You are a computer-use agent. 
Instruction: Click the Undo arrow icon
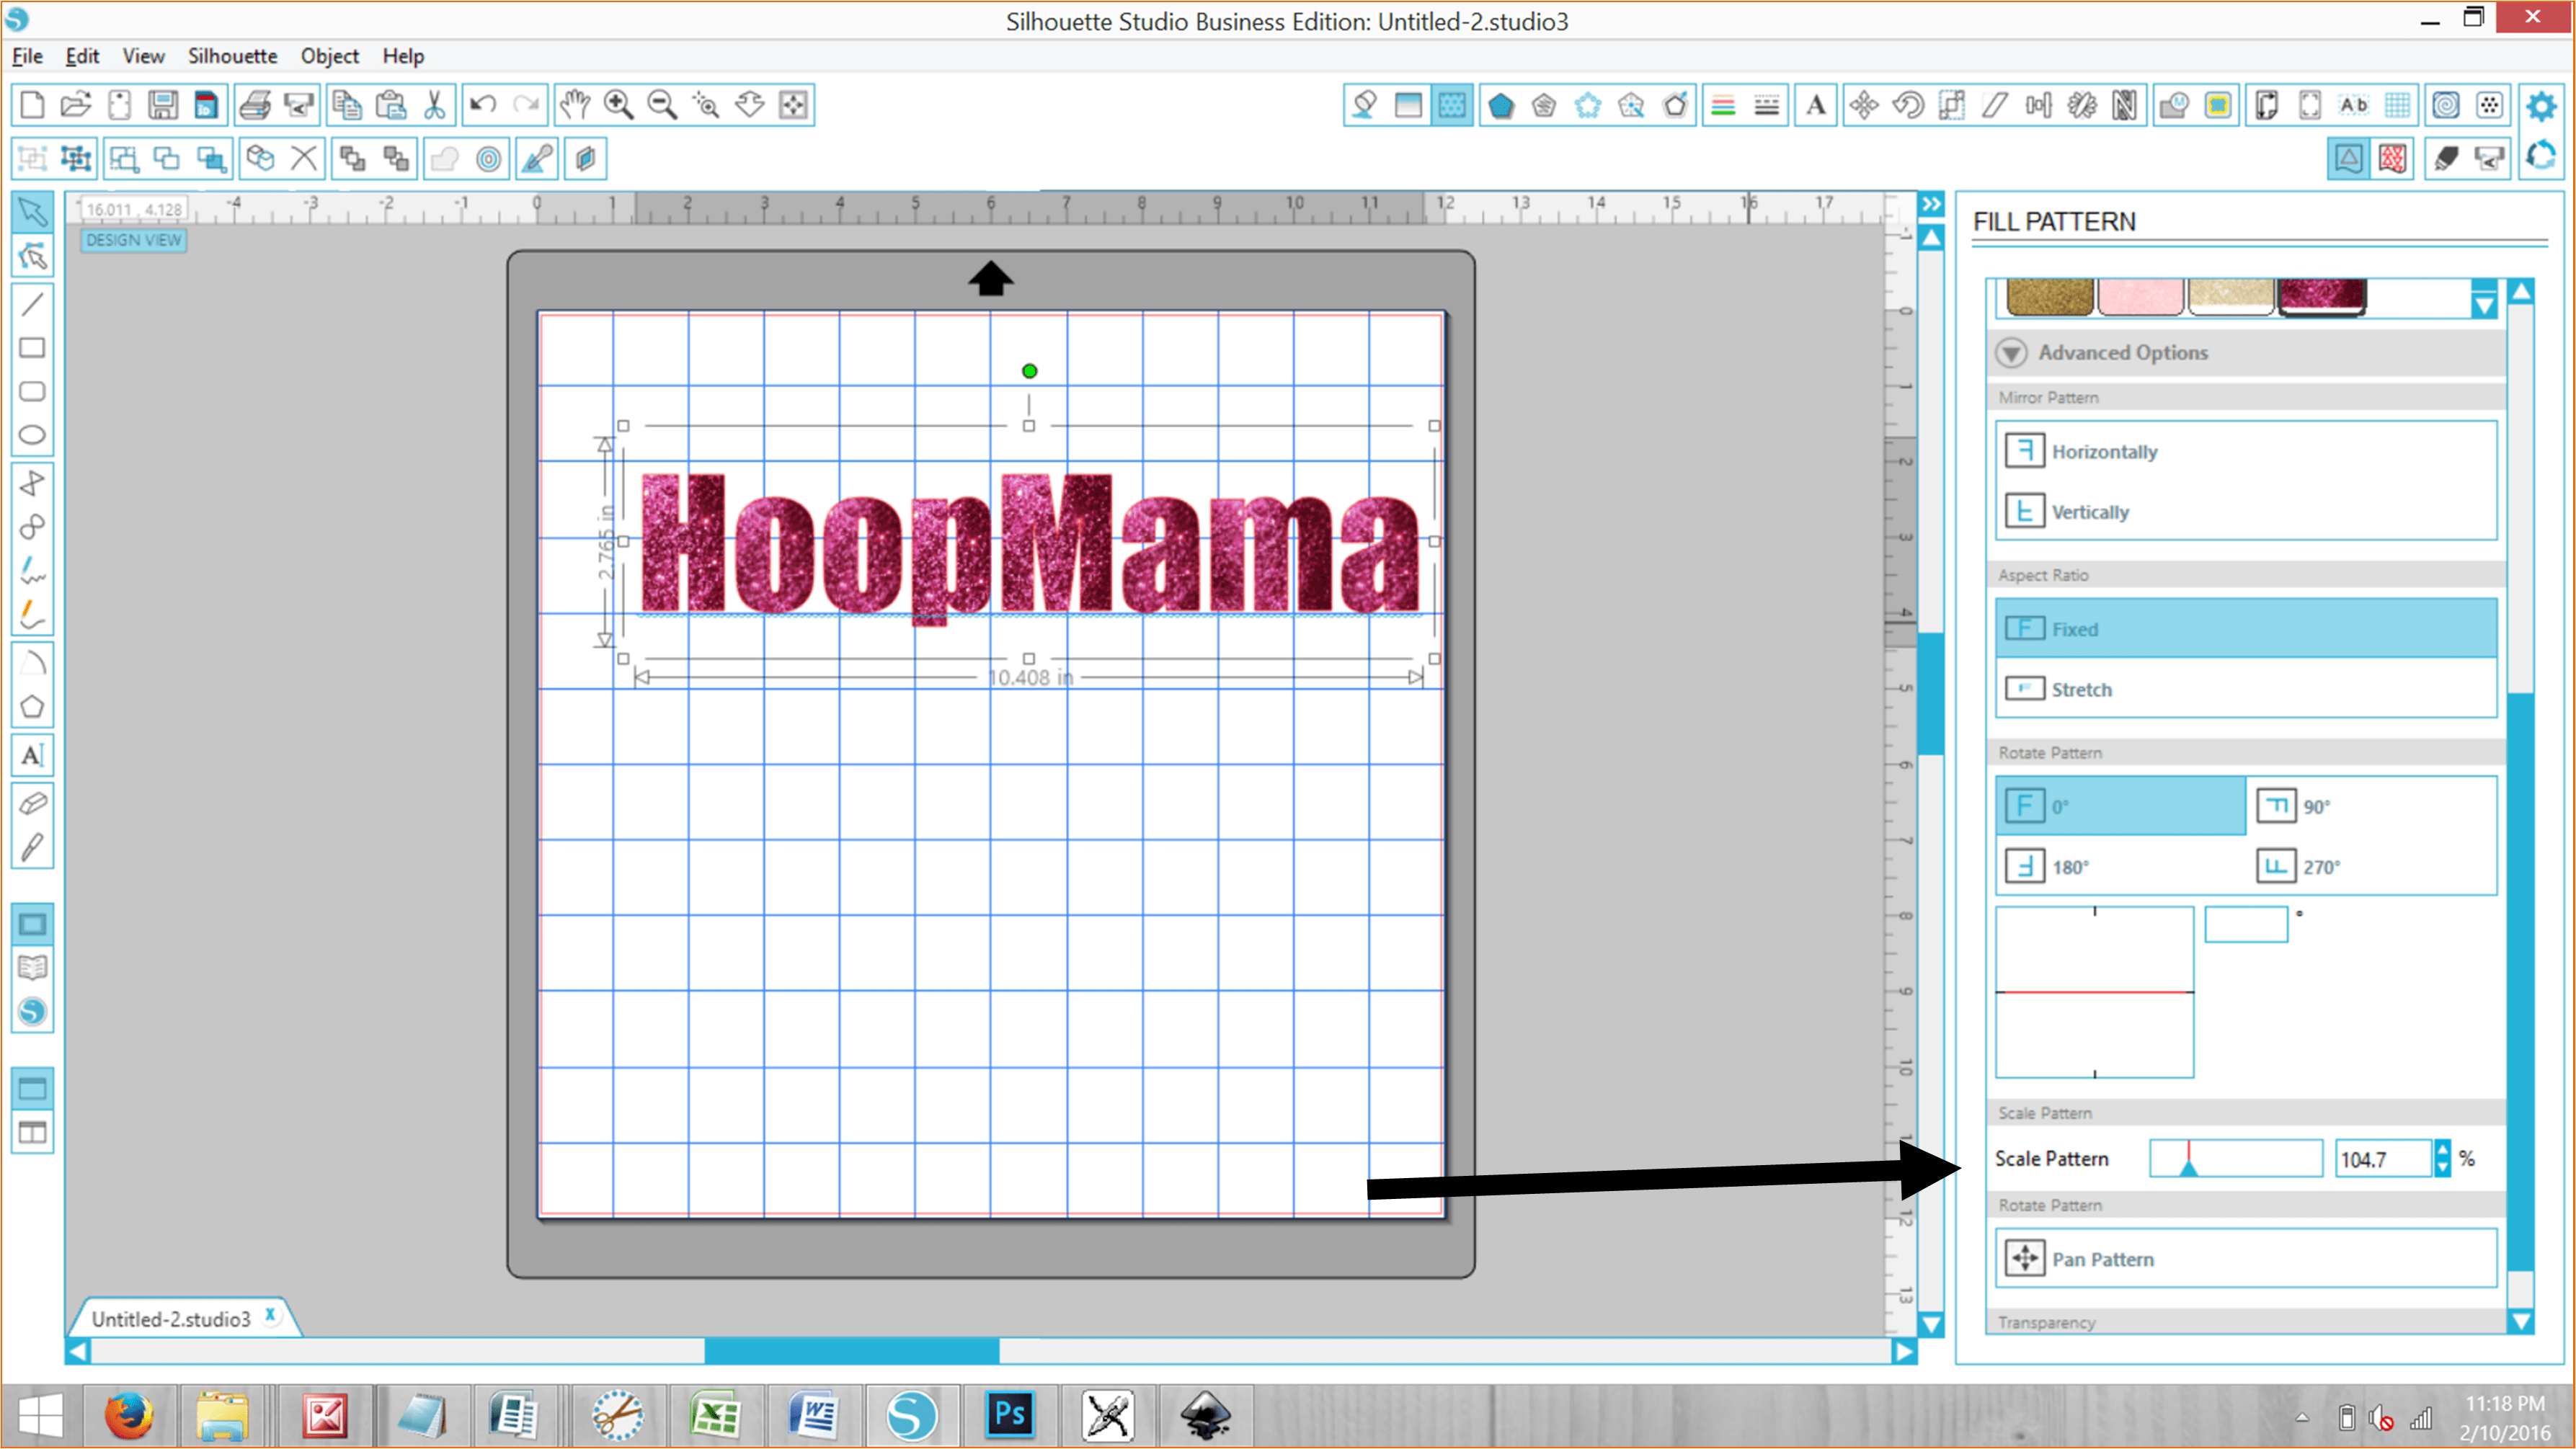point(484,104)
